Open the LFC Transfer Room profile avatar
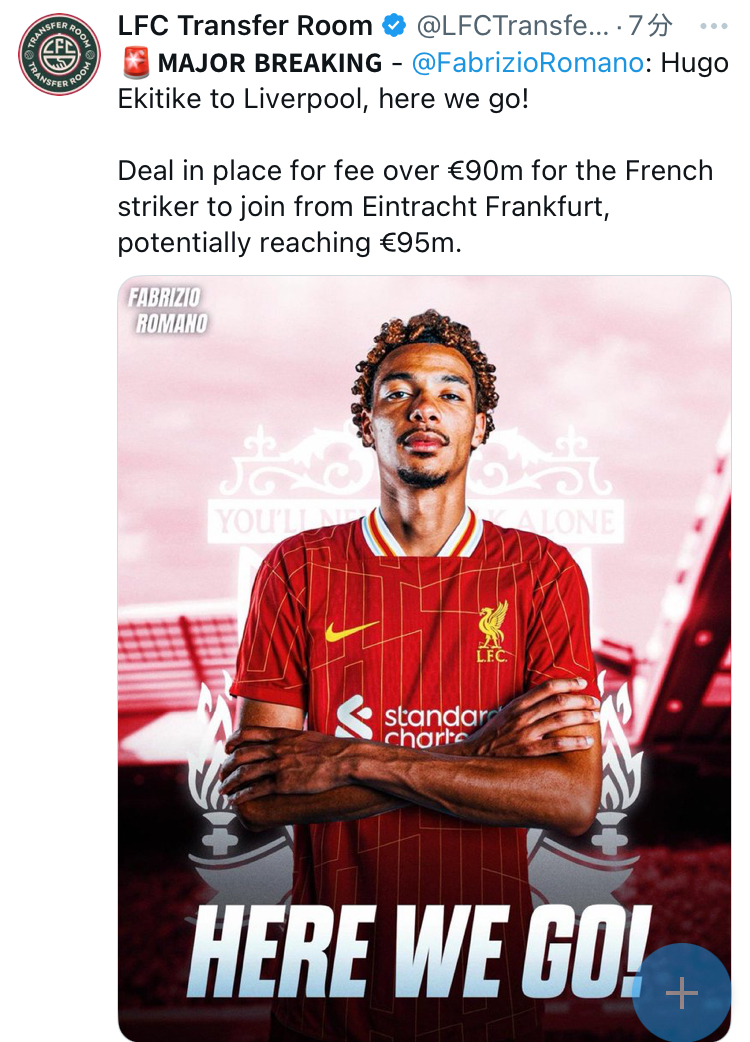This screenshot has width=750, height=1042. click(59, 54)
